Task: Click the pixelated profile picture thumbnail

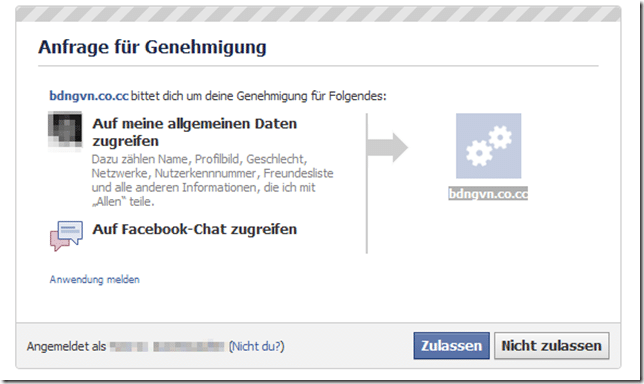Action: point(65,130)
